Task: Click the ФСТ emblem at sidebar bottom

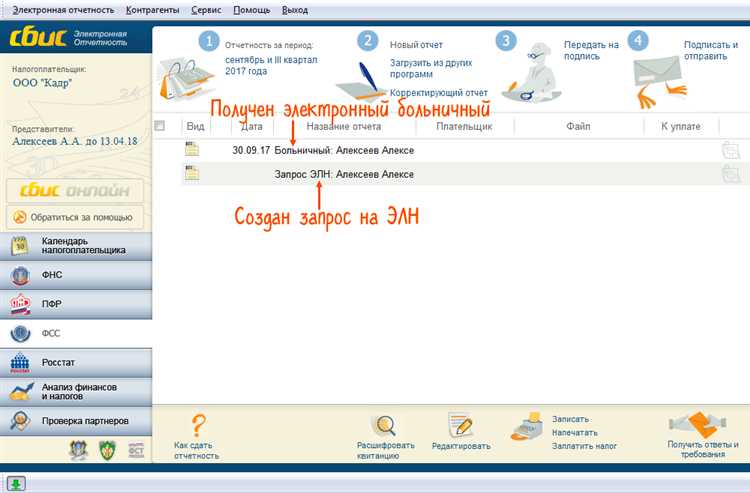Action: [x=136, y=450]
